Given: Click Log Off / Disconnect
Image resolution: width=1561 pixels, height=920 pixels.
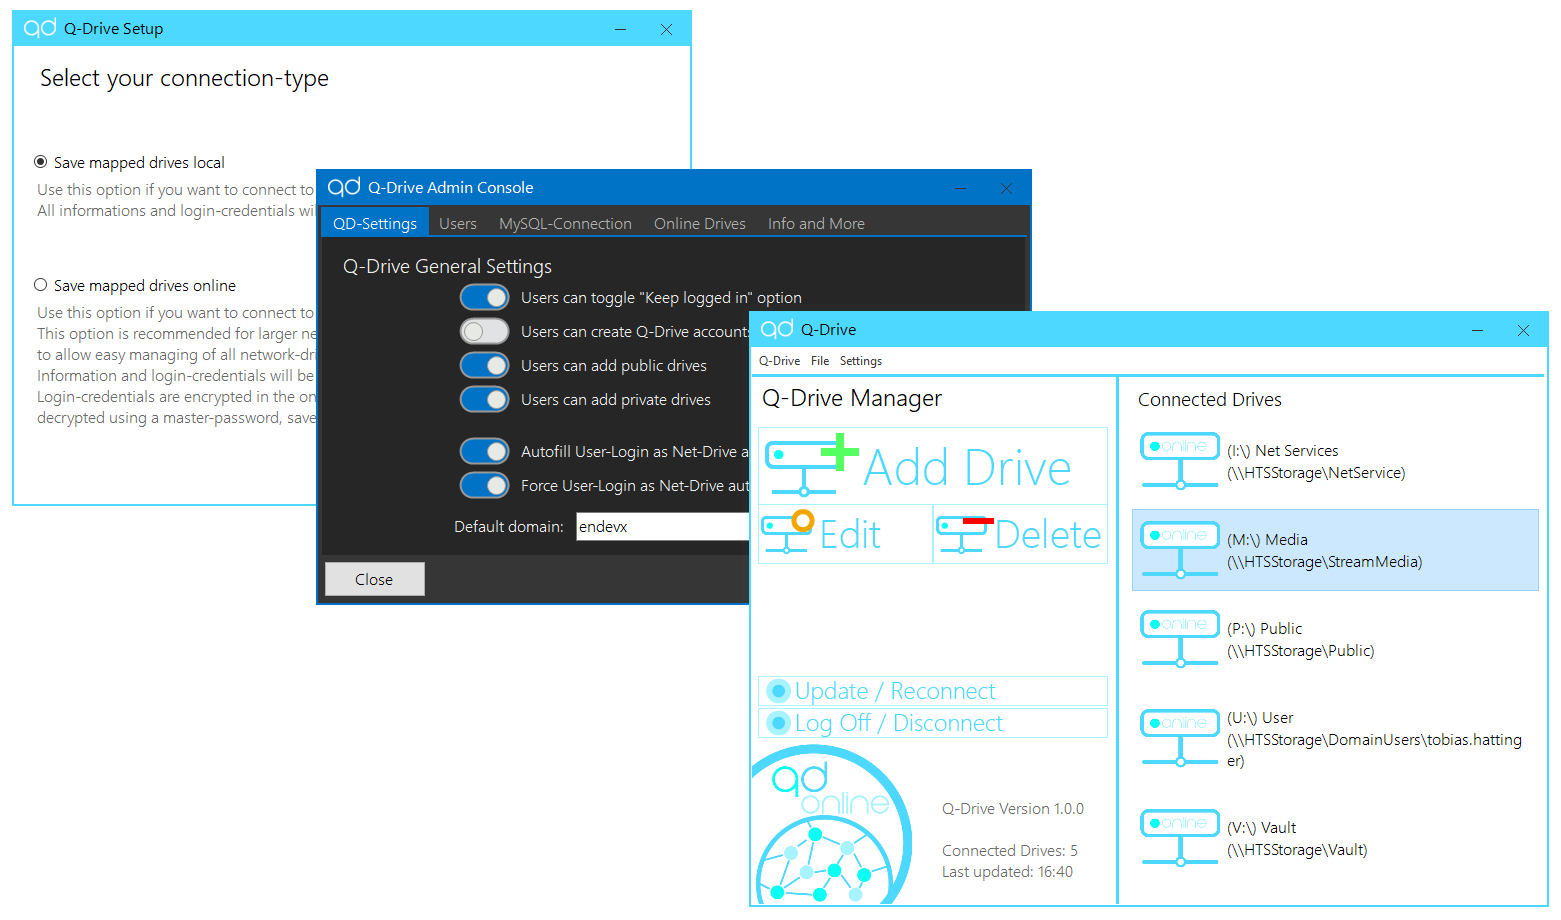Looking at the screenshot, I should tap(933, 723).
